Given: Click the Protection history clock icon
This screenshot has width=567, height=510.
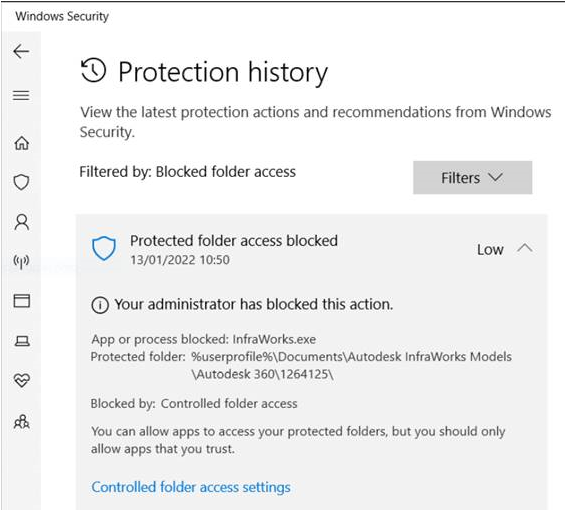Looking at the screenshot, I should click(x=93, y=70).
